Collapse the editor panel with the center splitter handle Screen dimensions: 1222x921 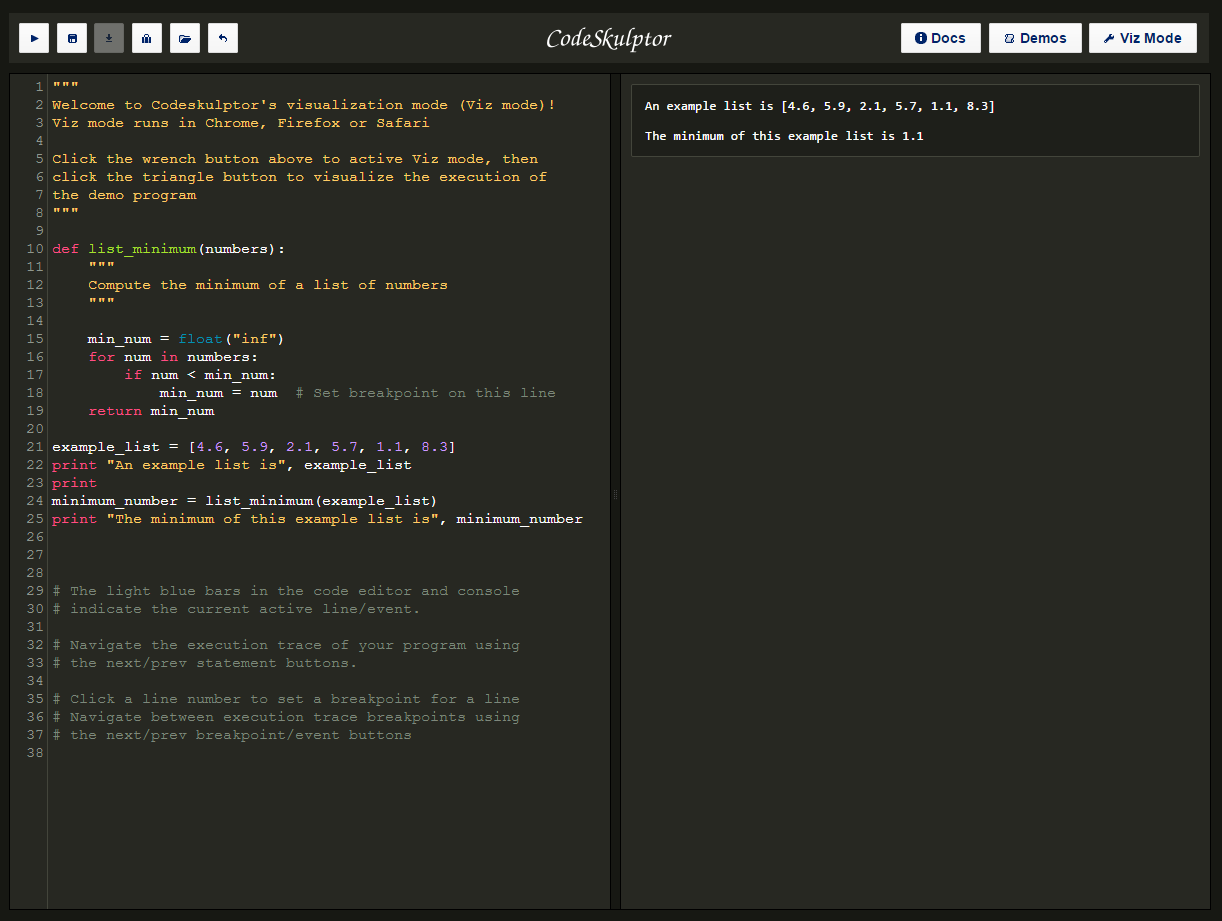point(614,493)
